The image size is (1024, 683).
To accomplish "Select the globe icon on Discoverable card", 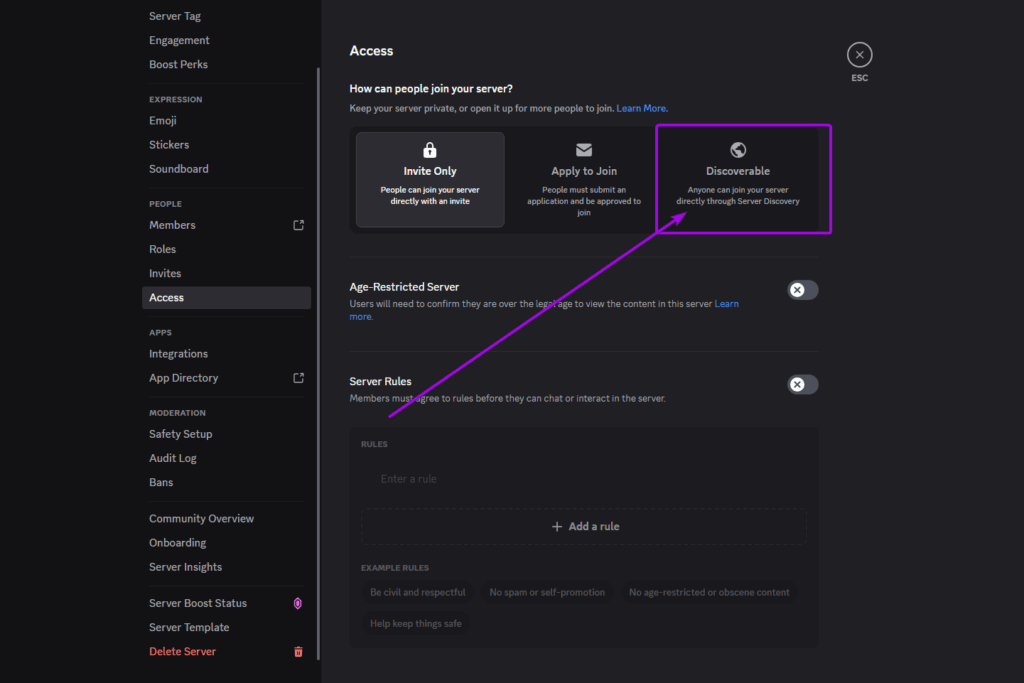I will pyautogui.click(x=738, y=149).
